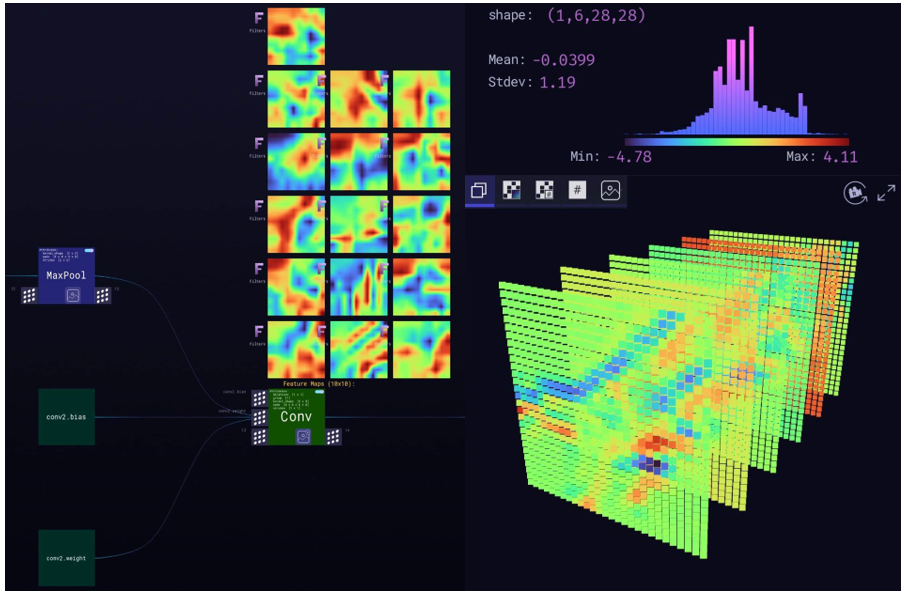Image resolution: width=905 pixels, height=595 pixels.
Task: Click the shape value (1,6,28,28)
Action: tap(596, 16)
